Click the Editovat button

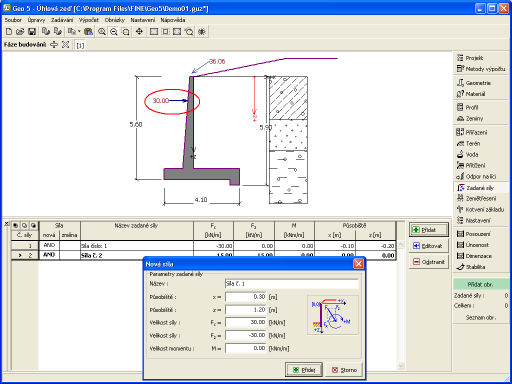429,246
